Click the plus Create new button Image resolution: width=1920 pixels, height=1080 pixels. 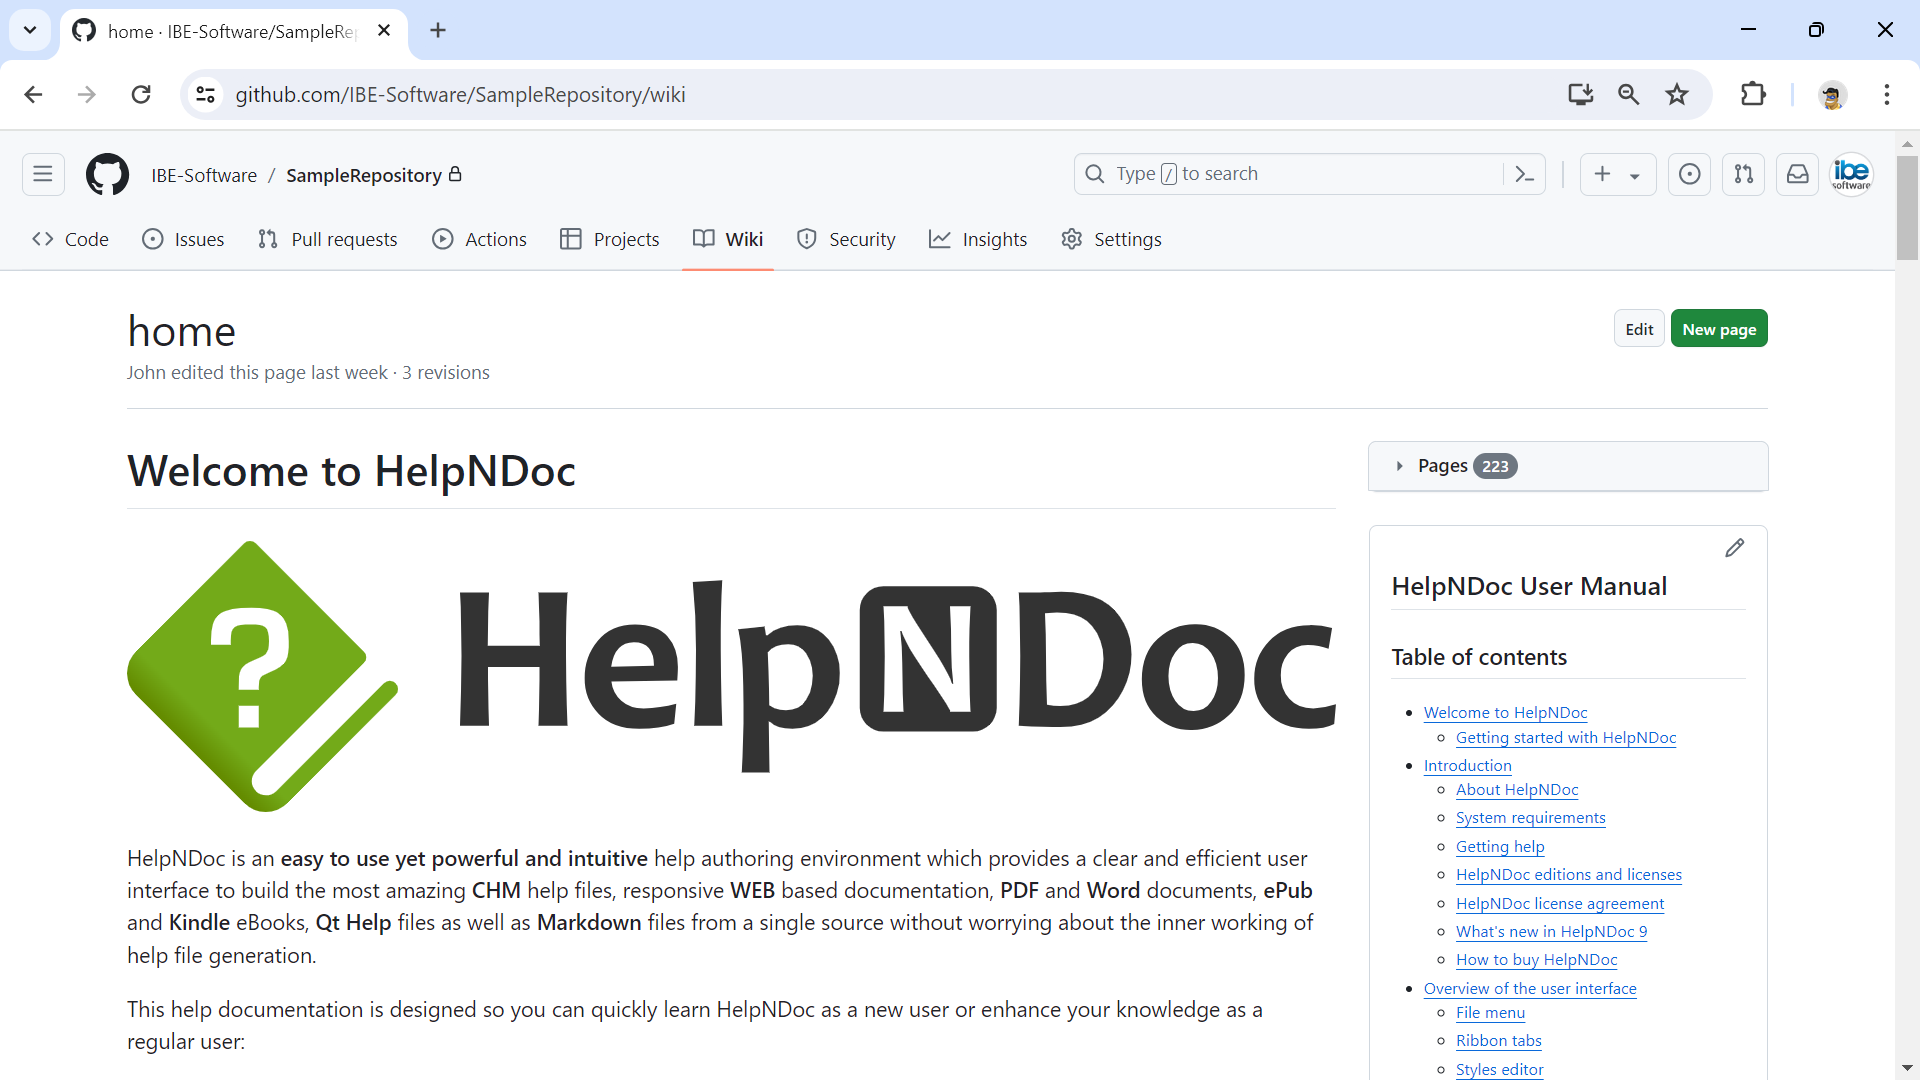click(x=1603, y=174)
